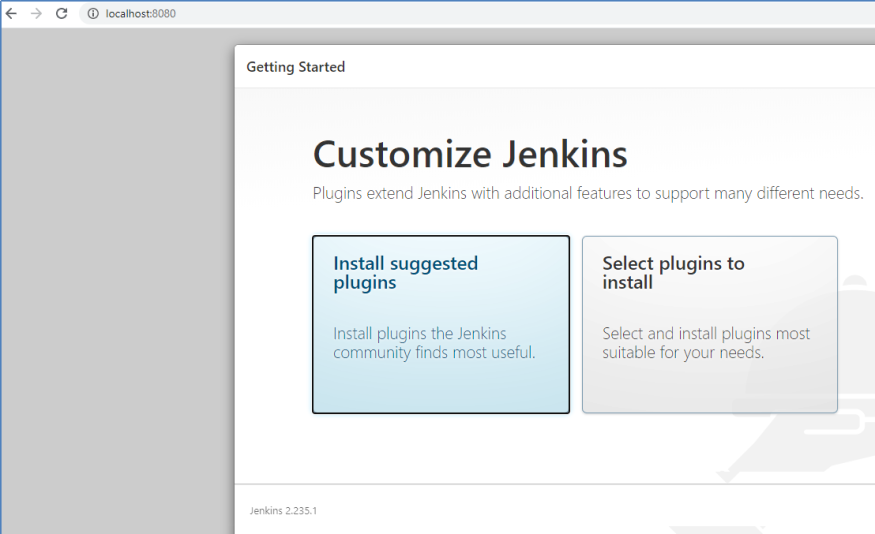Click the Customize Jenkins heading
Viewport: 875px width, 534px height.
pyautogui.click(x=470, y=155)
